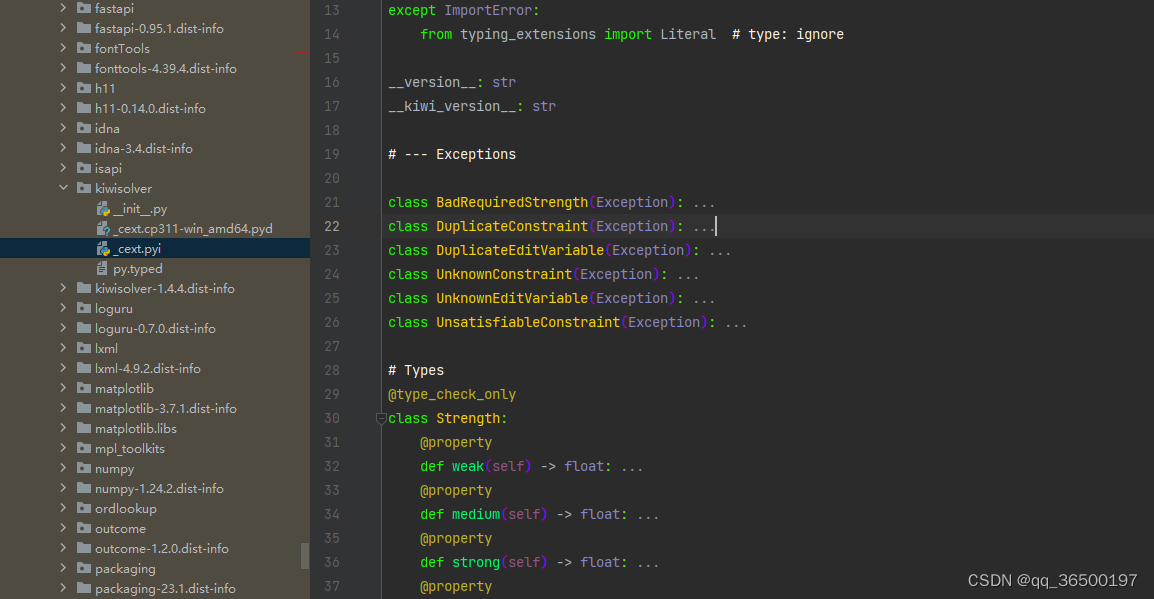Expand the packaging folder chevron

coord(63,569)
